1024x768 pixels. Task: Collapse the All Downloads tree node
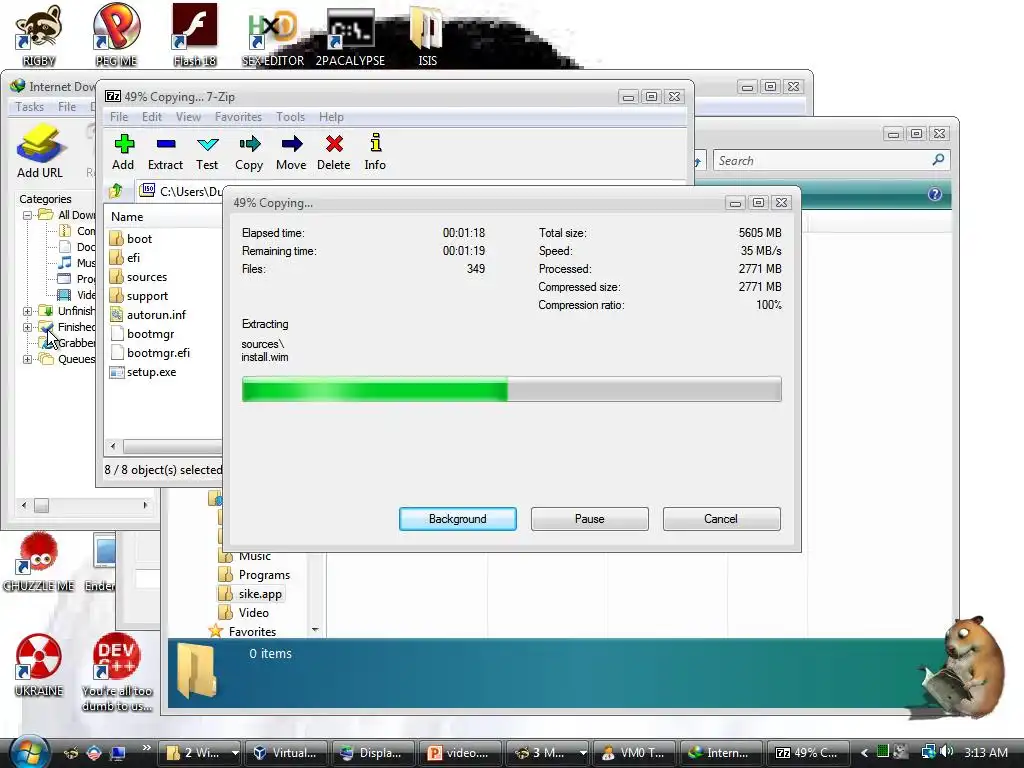click(x=27, y=215)
